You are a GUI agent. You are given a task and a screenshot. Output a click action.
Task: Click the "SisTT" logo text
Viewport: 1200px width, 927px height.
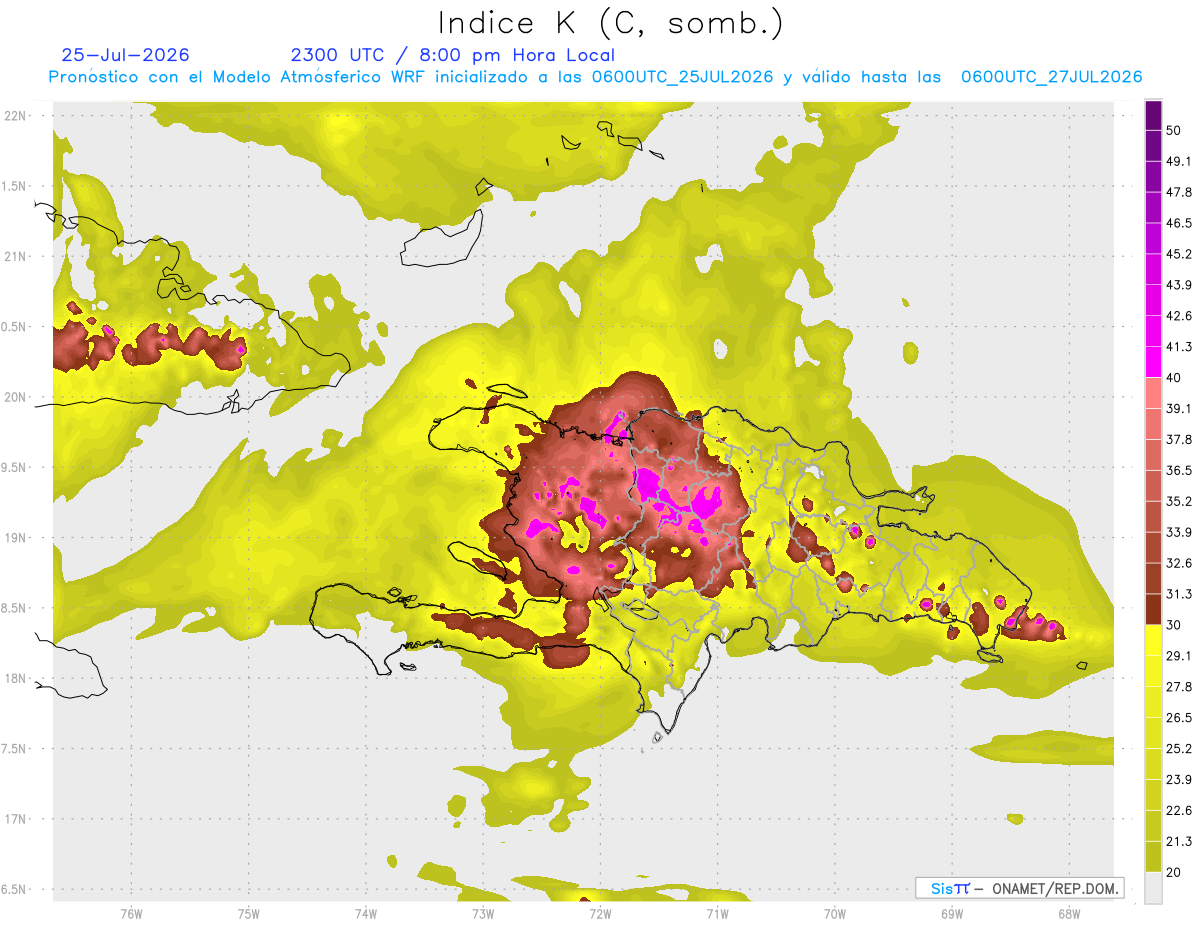click(x=950, y=888)
